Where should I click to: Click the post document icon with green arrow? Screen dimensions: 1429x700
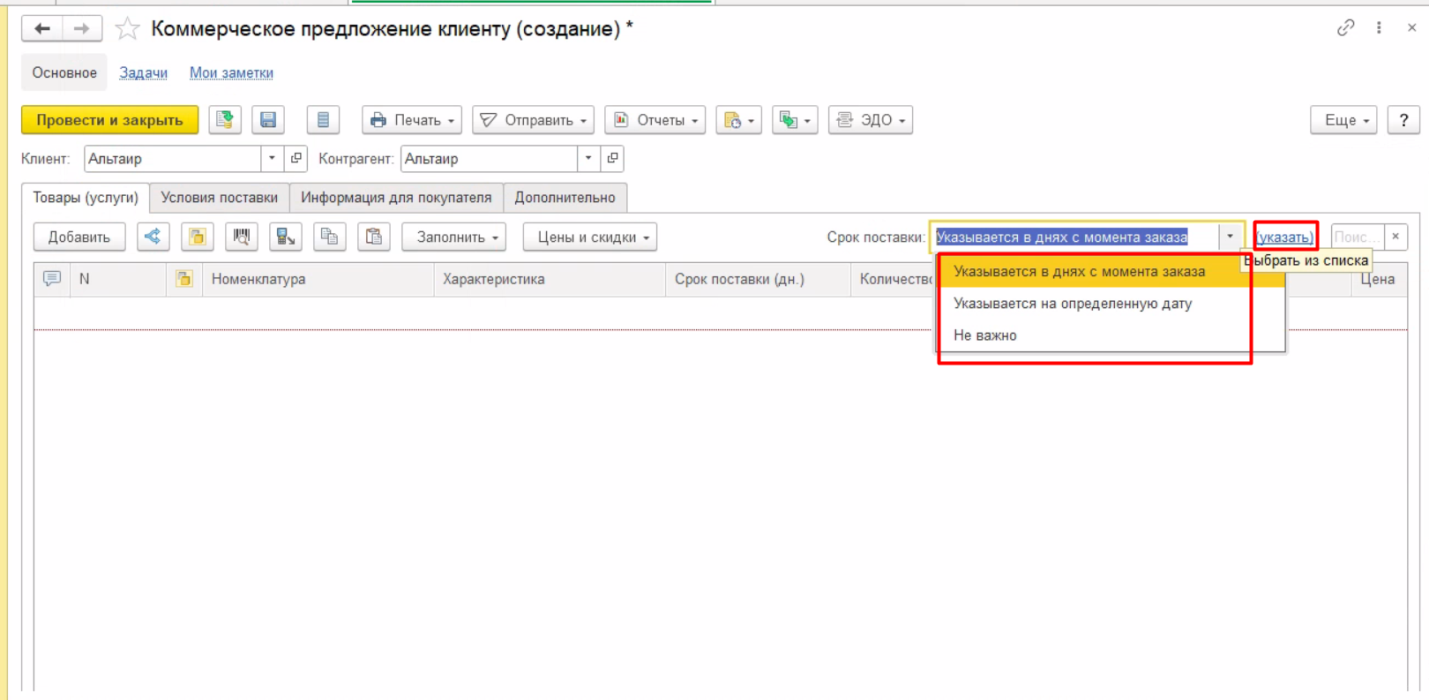pos(225,120)
